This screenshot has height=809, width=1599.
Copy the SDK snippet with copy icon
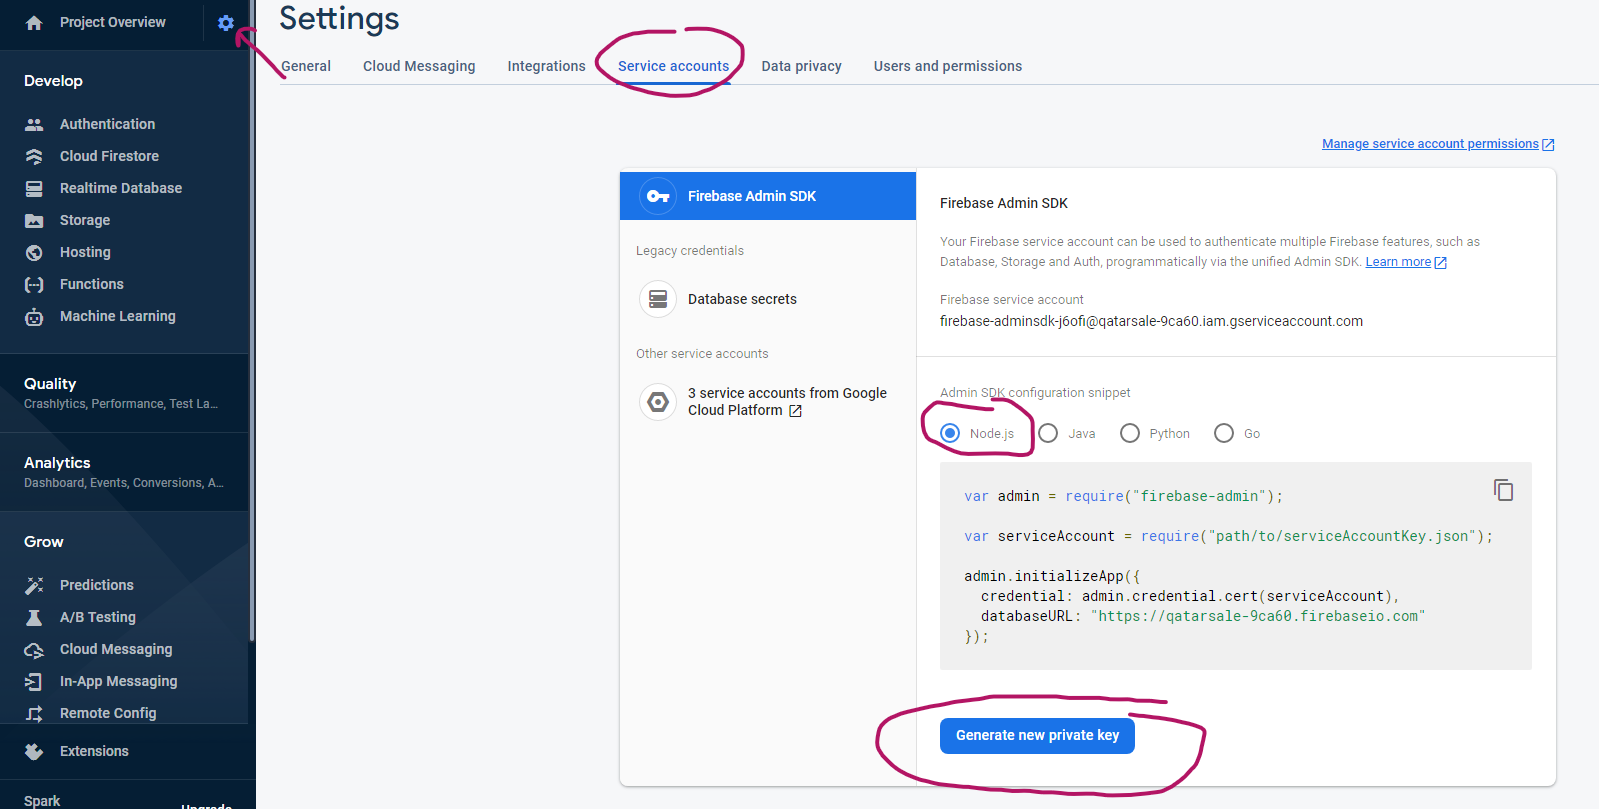click(1503, 490)
